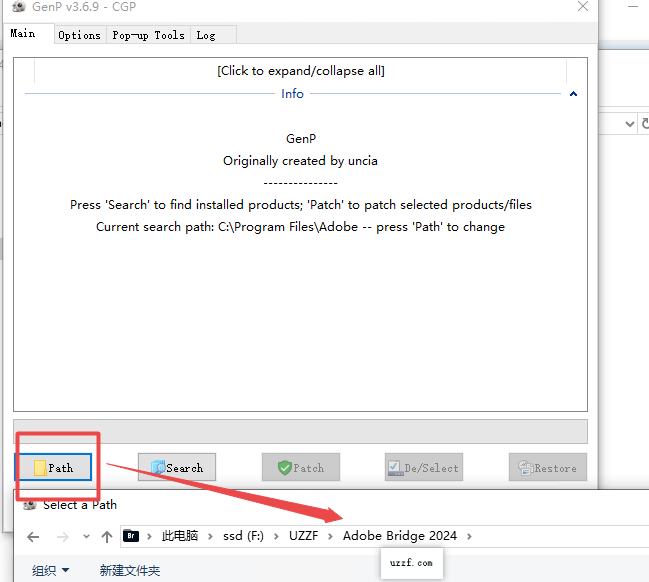Click the Path folder button
The height and width of the screenshot is (582, 649).
tap(54, 467)
